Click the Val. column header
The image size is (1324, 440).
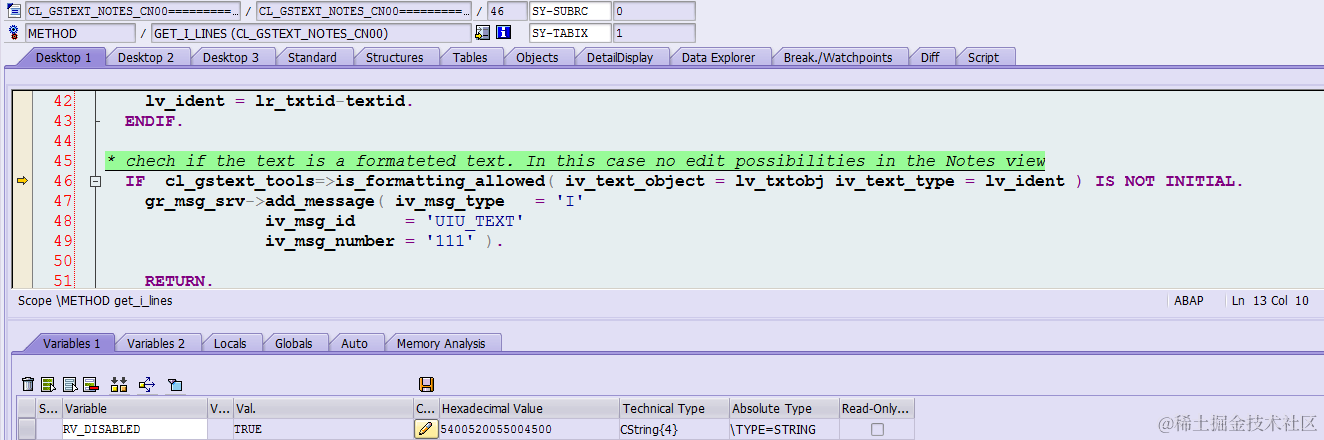[x=322, y=408]
